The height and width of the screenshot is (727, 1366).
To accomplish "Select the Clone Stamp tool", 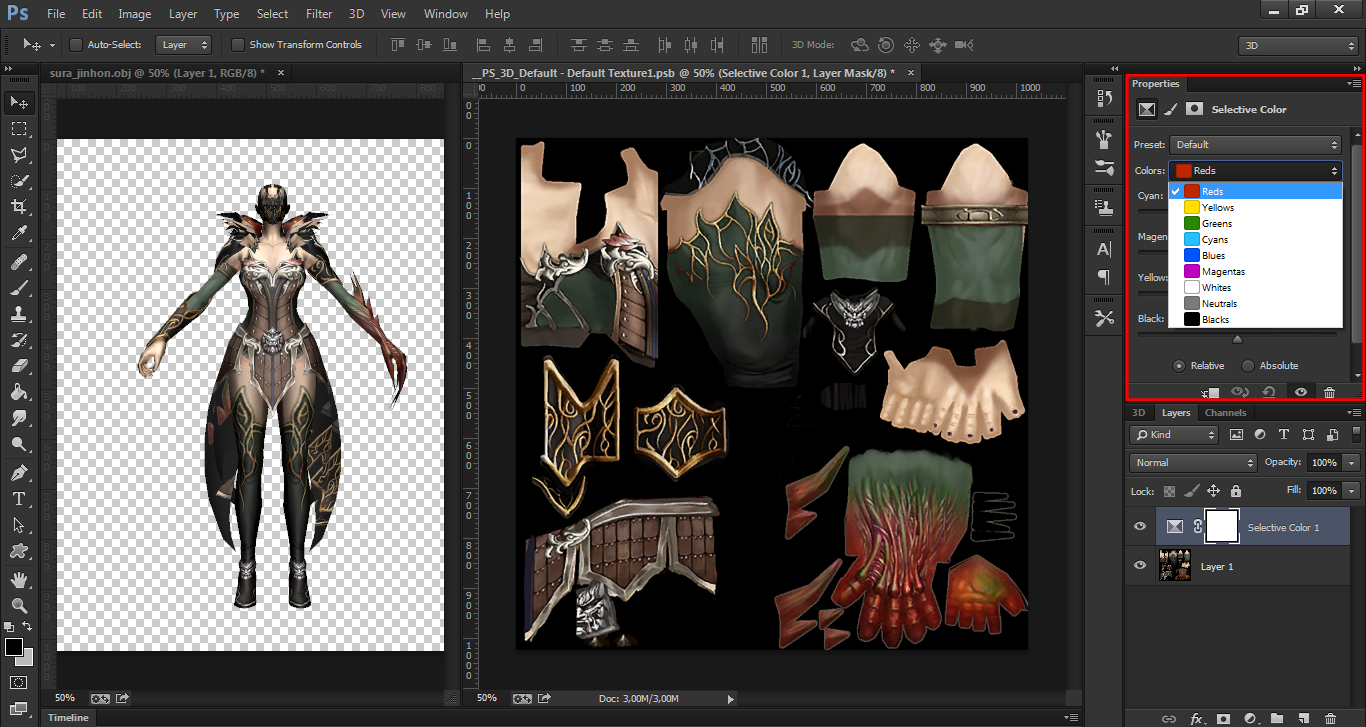I will [x=19, y=314].
